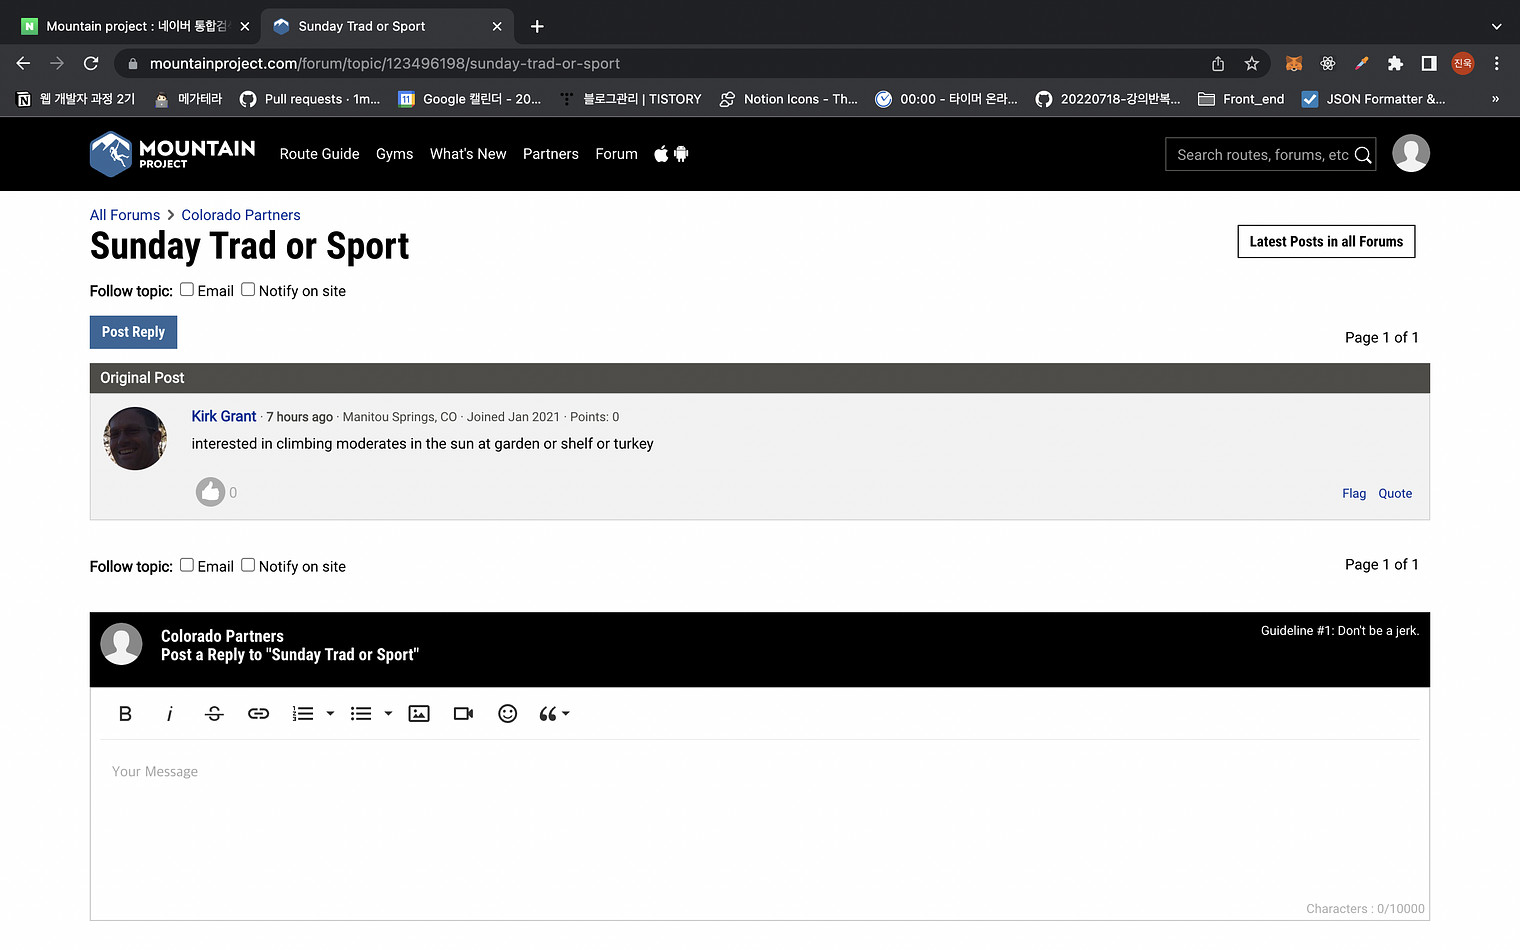Like Kirk Grant's post with thumbs up
This screenshot has height=950, width=1520.
pos(210,492)
